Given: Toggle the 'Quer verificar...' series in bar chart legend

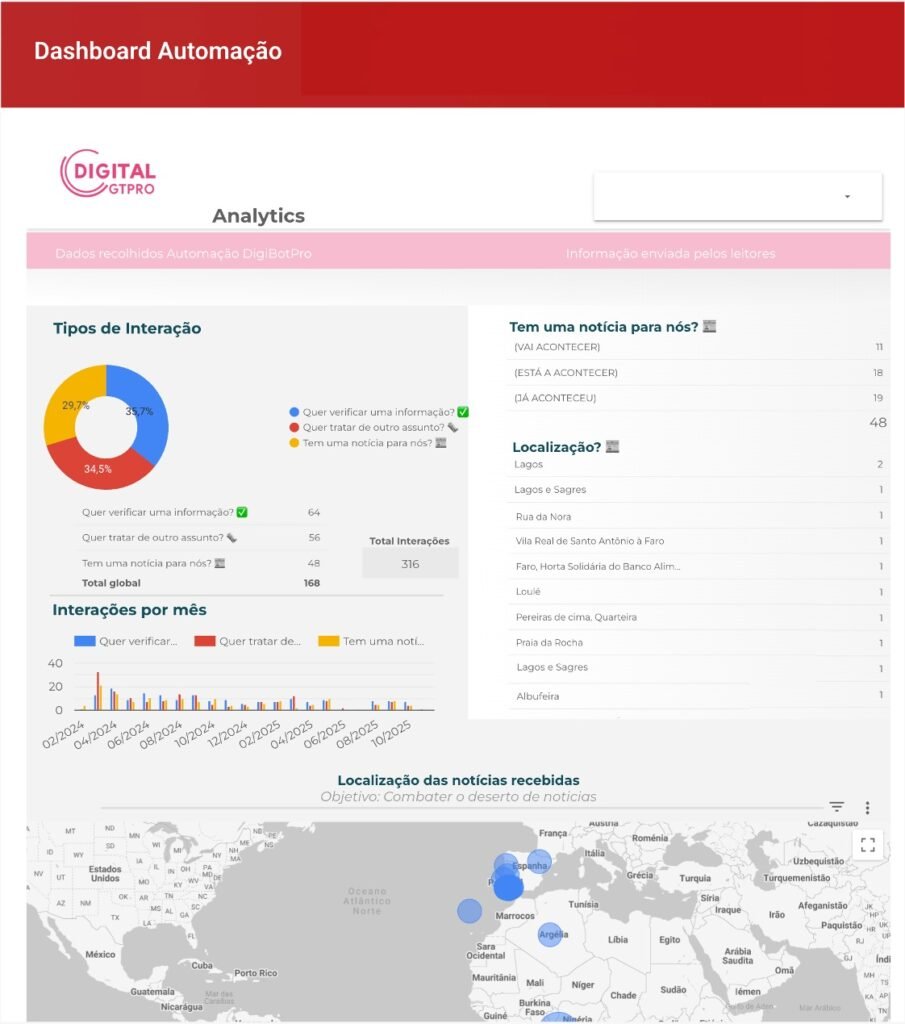Looking at the screenshot, I should [127, 641].
